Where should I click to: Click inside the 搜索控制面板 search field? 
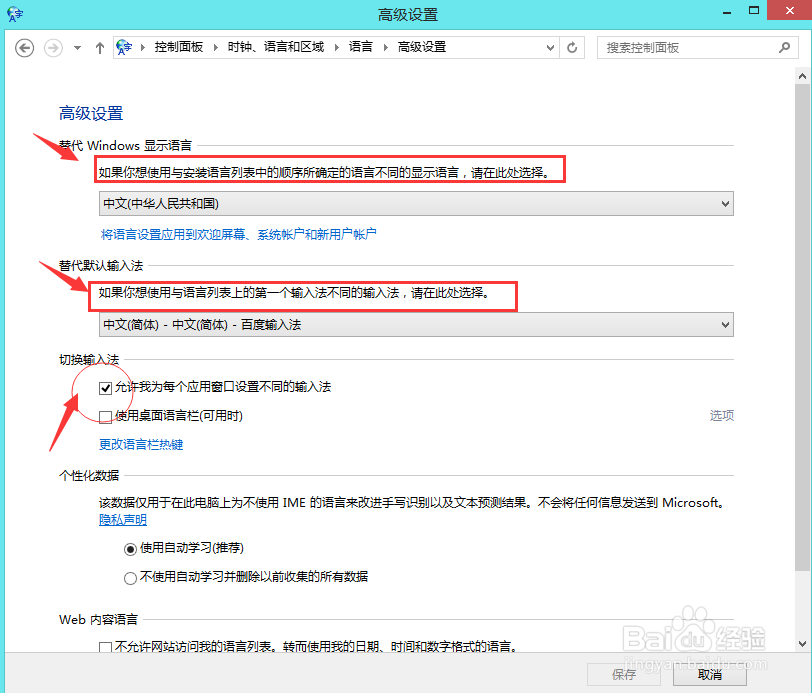(x=680, y=47)
